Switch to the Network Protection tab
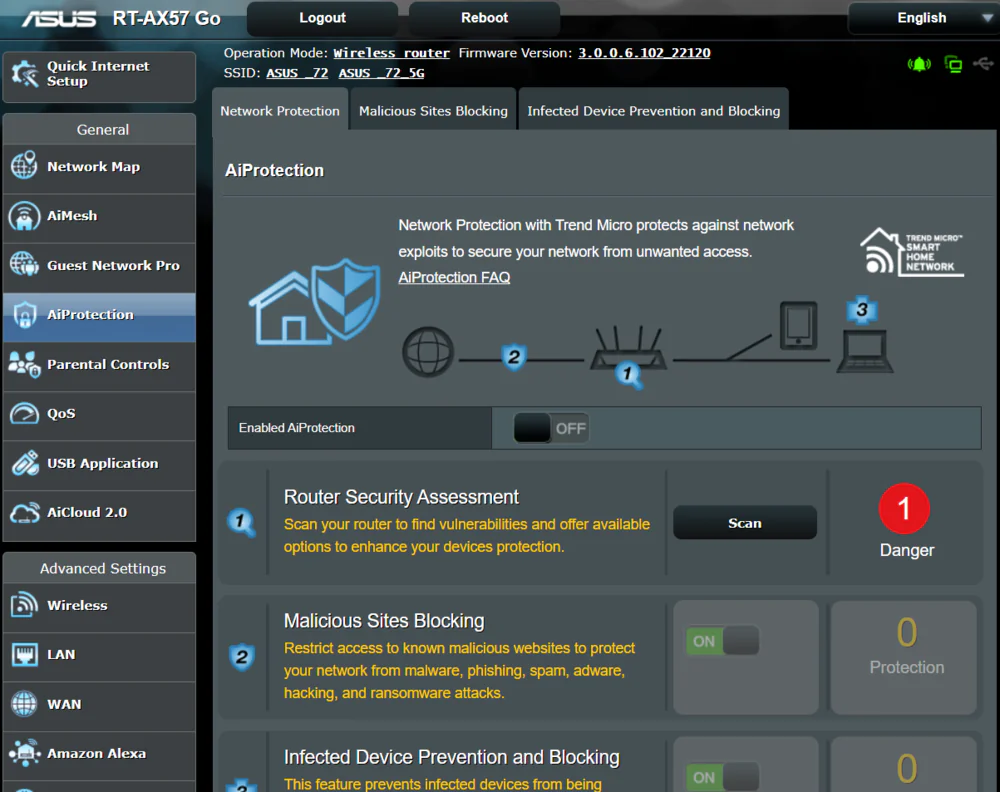1000x792 pixels. (x=280, y=110)
